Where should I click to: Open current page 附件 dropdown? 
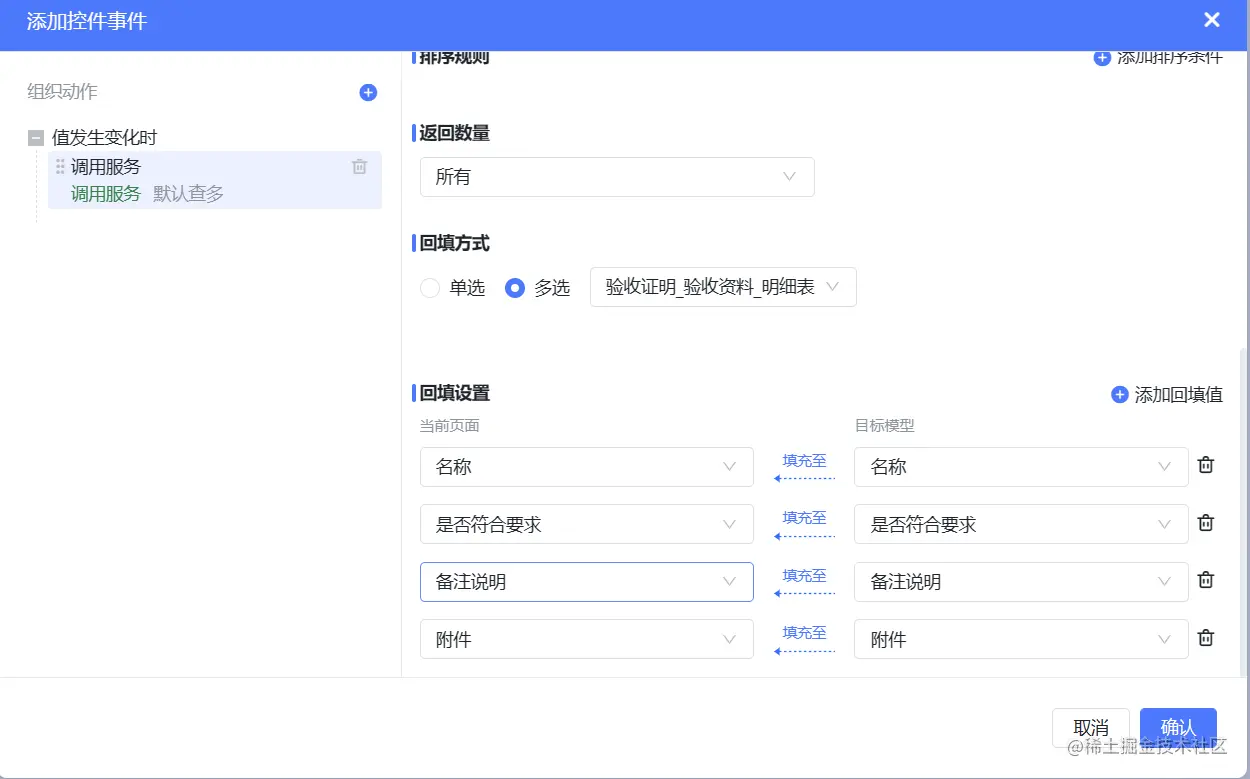587,639
